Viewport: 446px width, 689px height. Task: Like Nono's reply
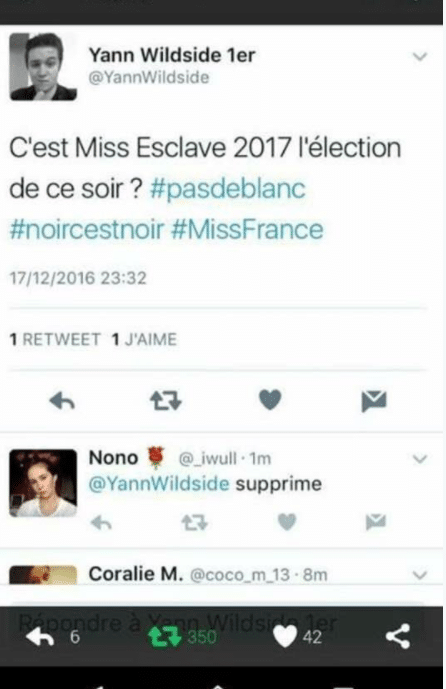287,522
